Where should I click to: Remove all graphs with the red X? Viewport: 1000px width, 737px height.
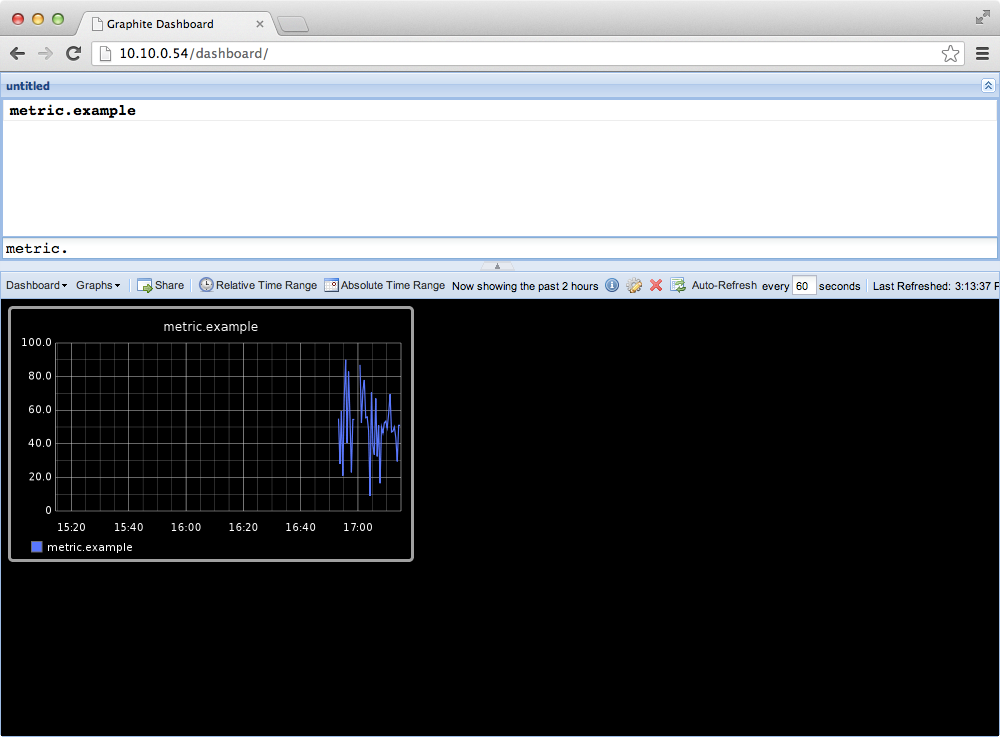[656, 286]
